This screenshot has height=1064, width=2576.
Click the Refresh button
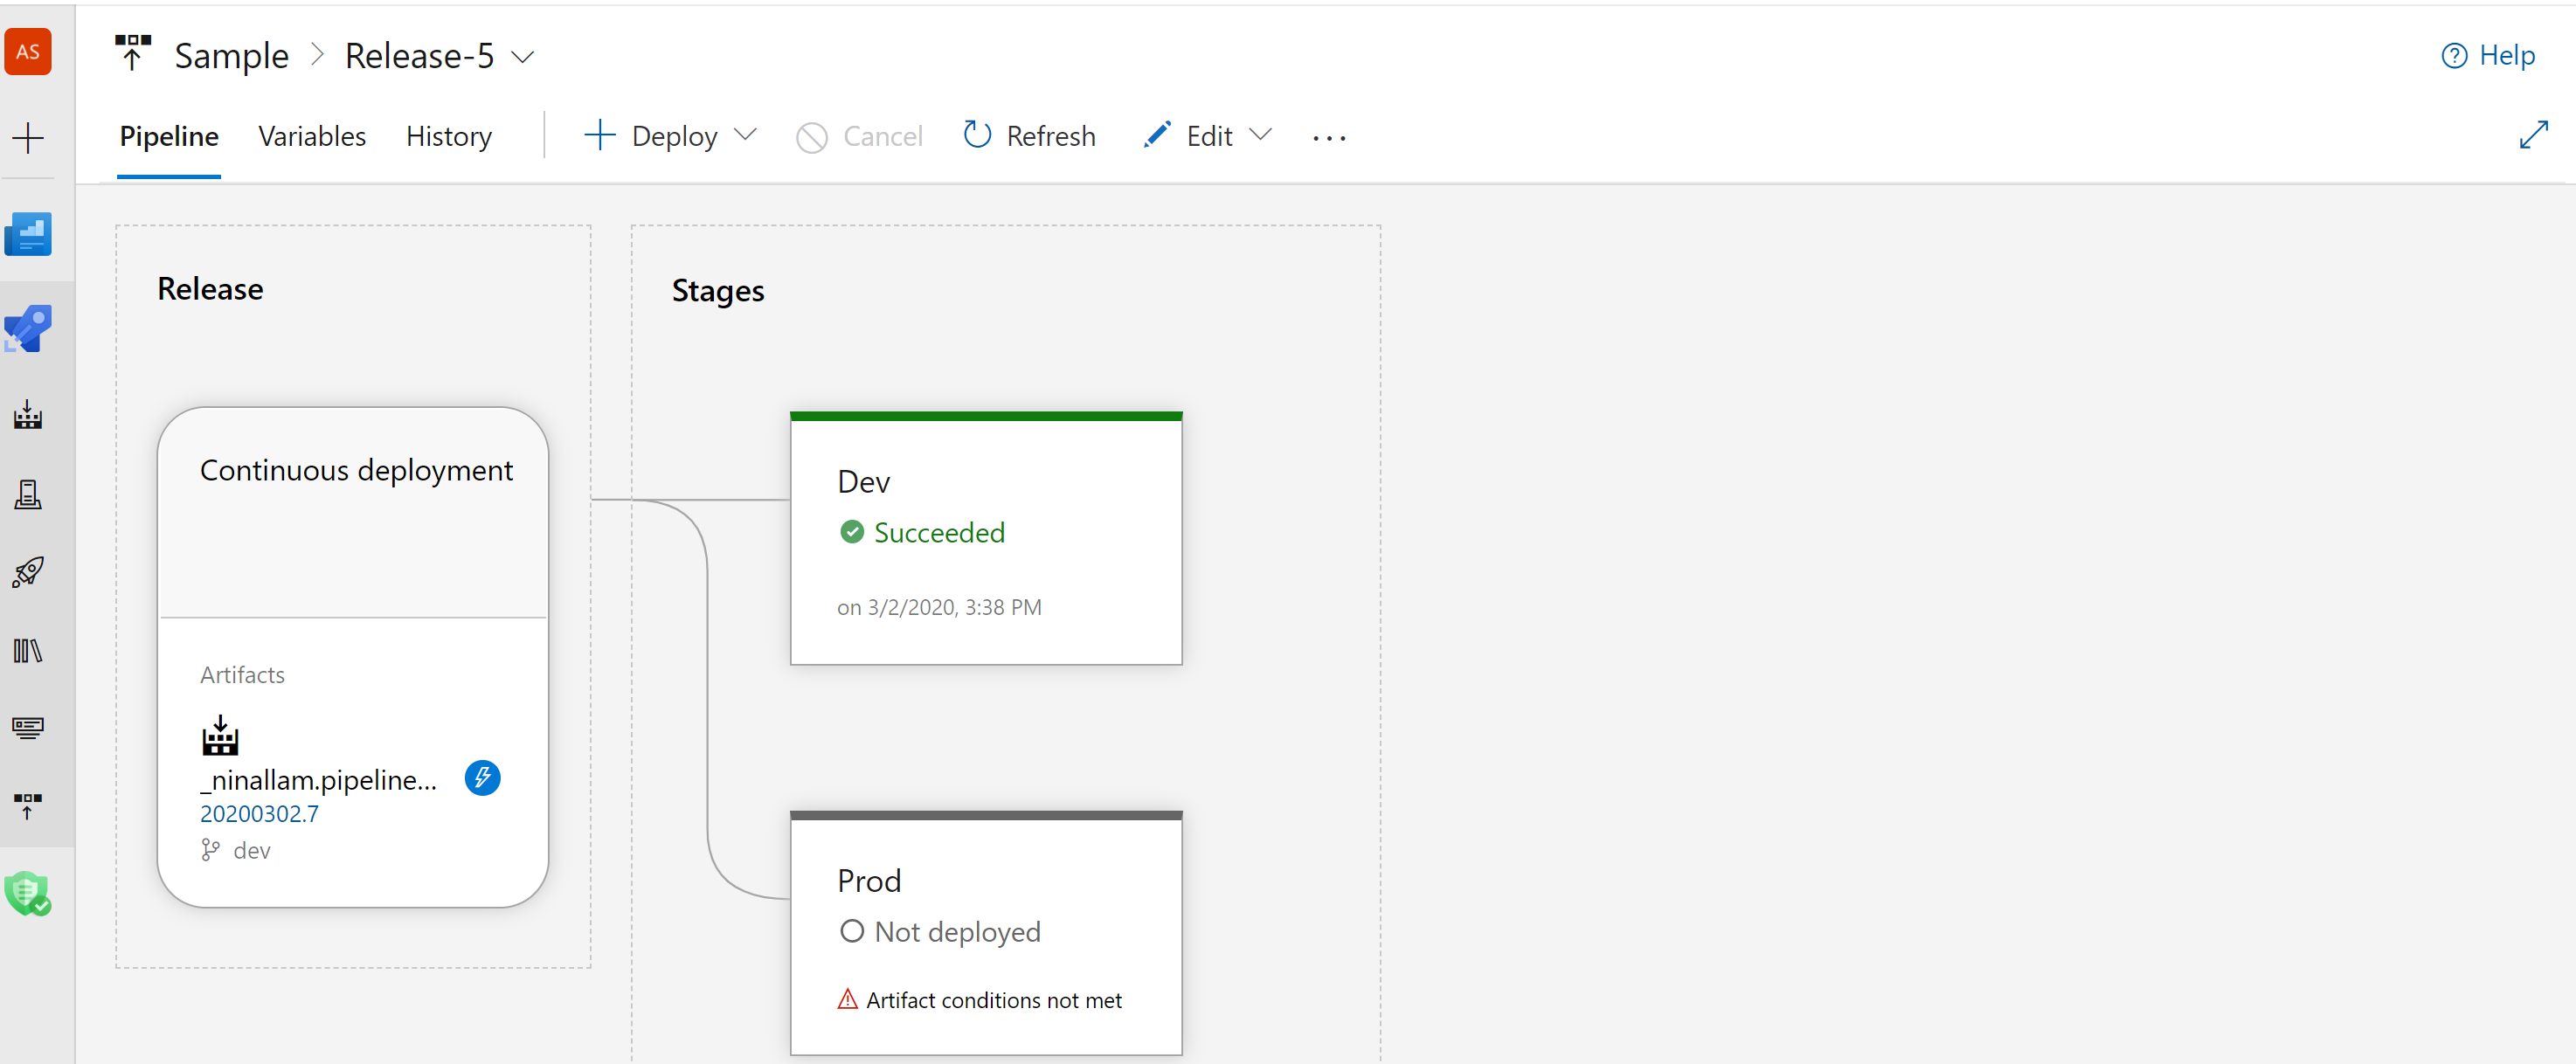point(1032,136)
